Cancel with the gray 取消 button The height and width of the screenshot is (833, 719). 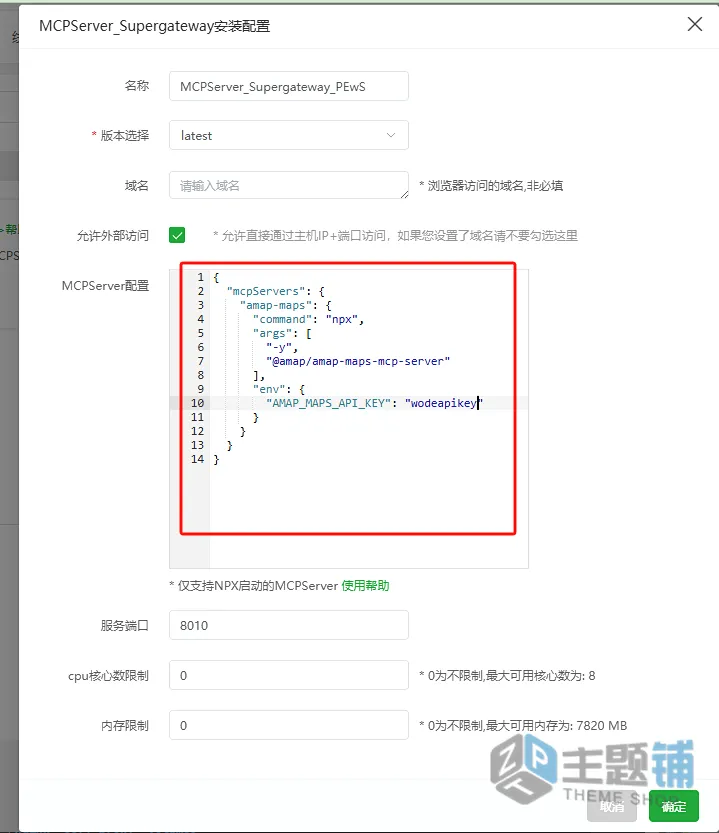pyautogui.click(x=612, y=806)
